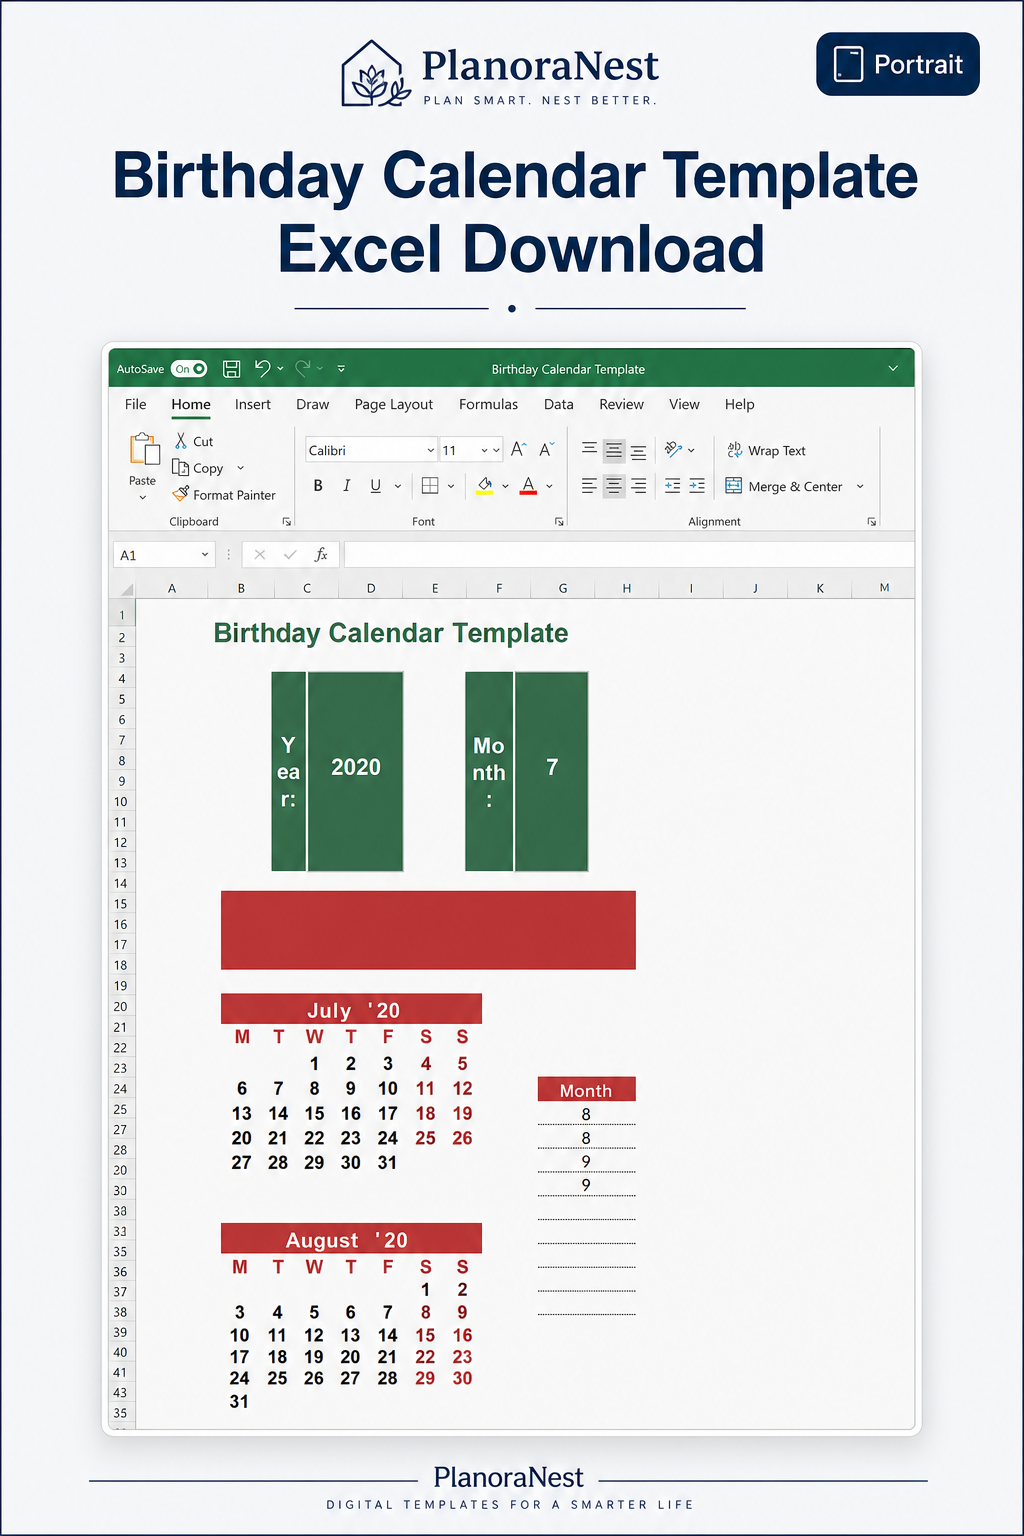Click the Top Align icon

(590, 450)
